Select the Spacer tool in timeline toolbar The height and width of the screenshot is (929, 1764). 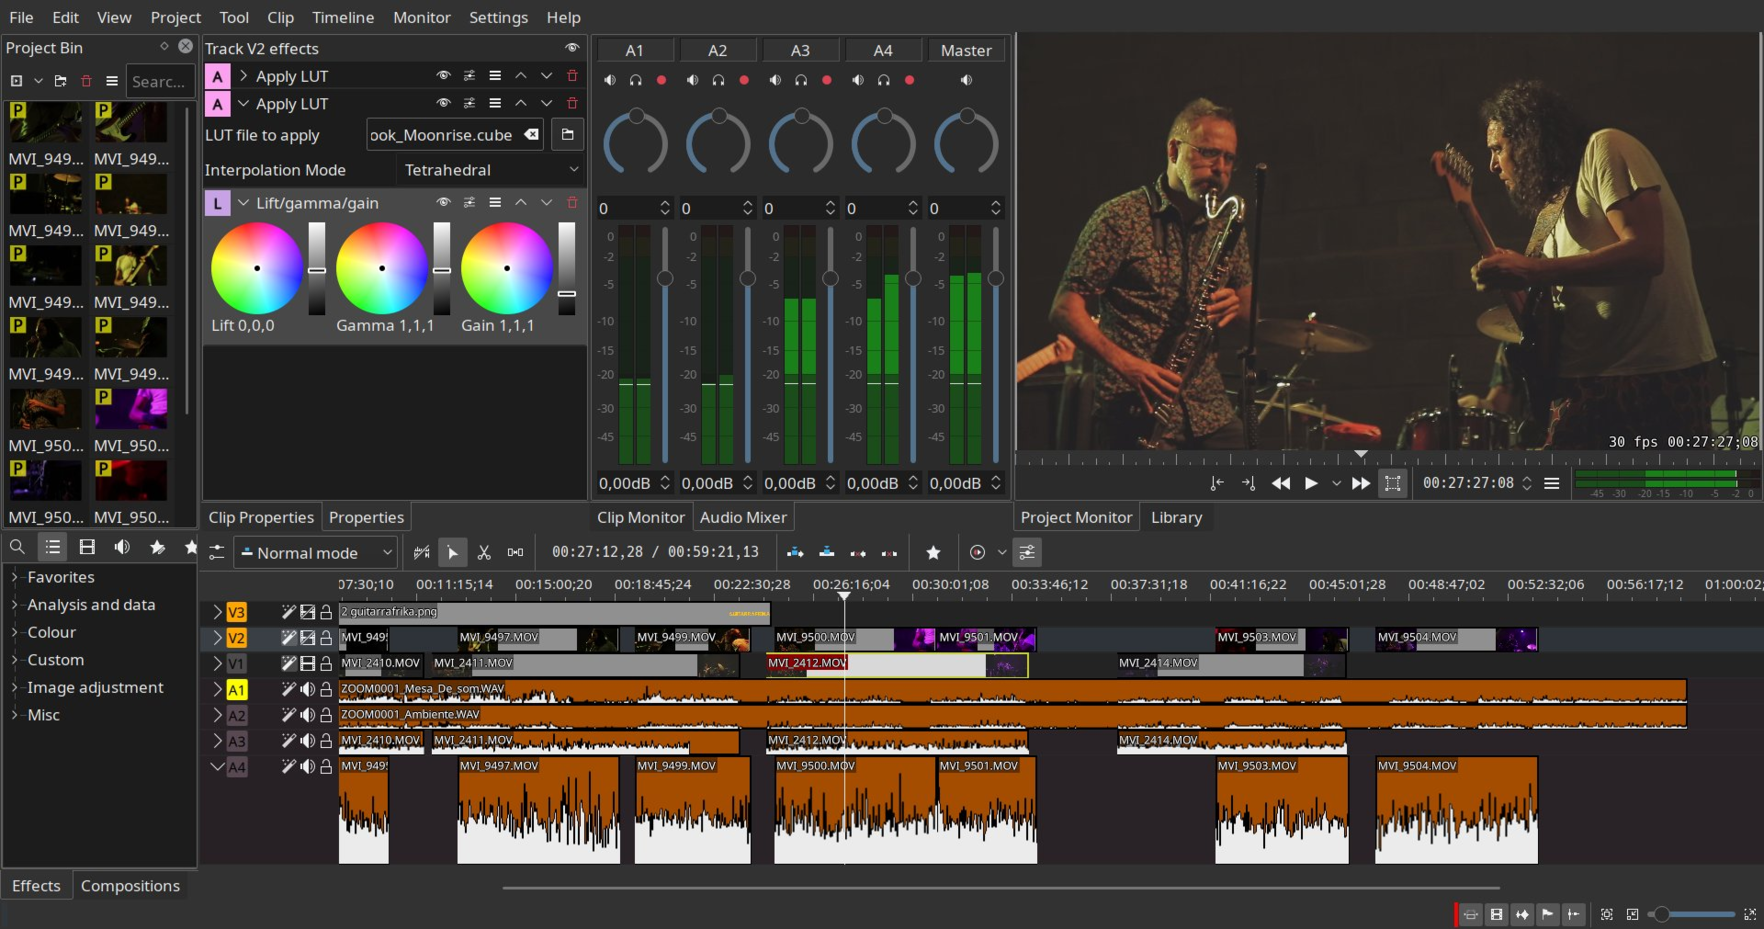pos(515,553)
